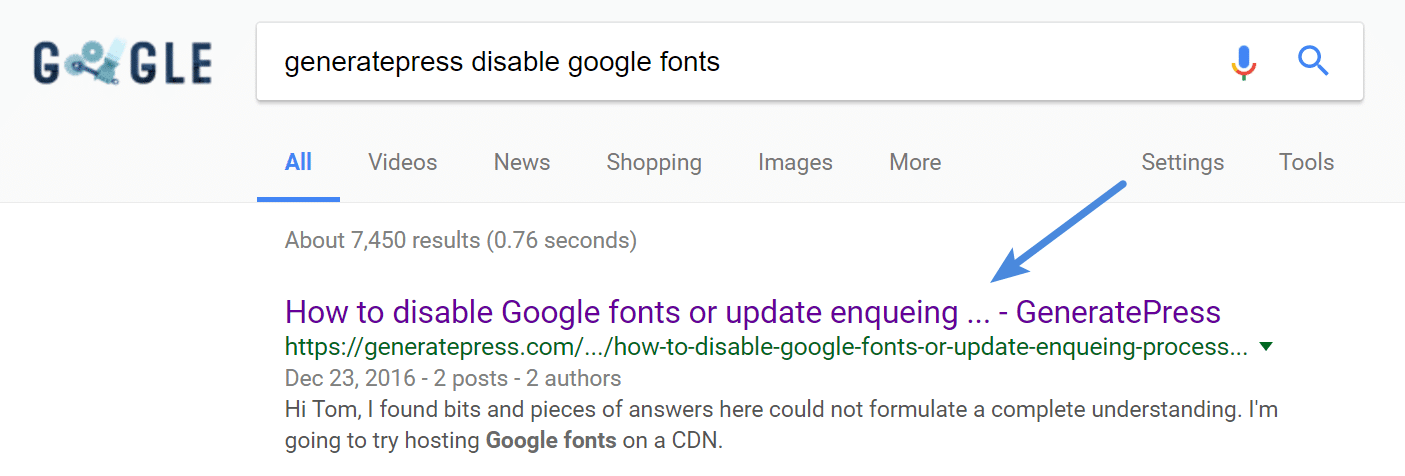The height and width of the screenshot is (476, 1405).
Task: Expand the green result options arrow
Action: tap(1266, 346)
